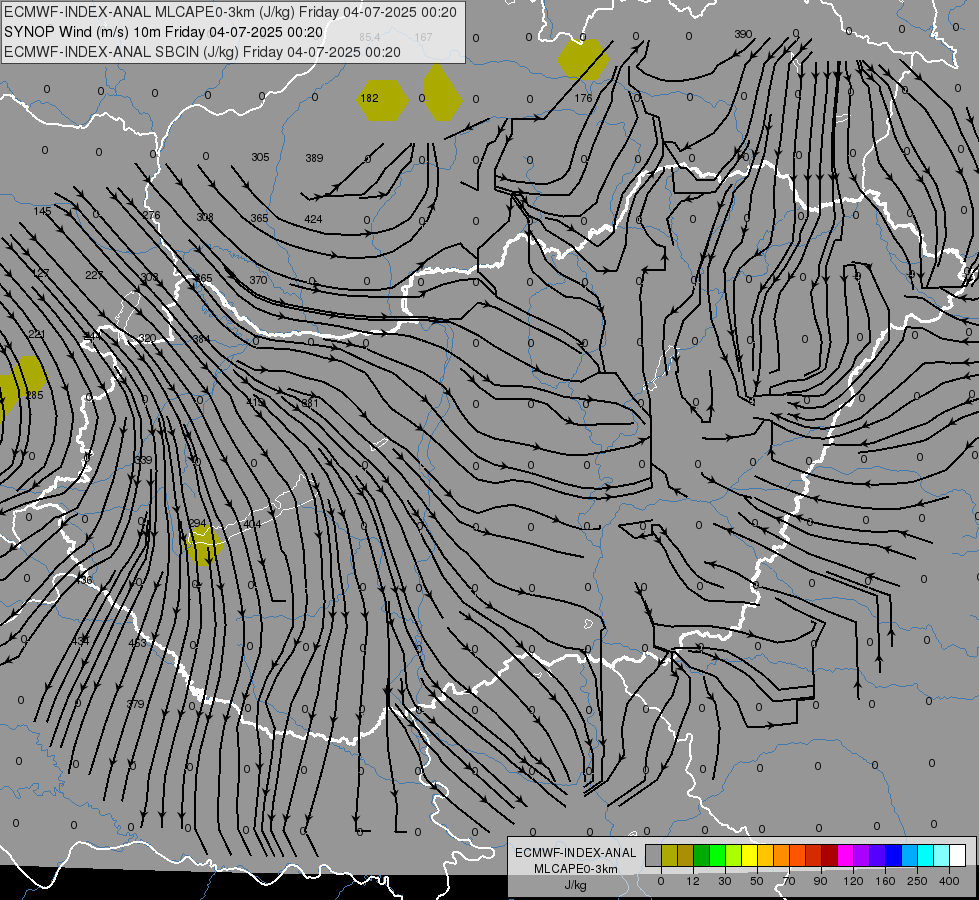Click the pale cyan swatch before 400

pyautogui.click(x=942, y=856)
